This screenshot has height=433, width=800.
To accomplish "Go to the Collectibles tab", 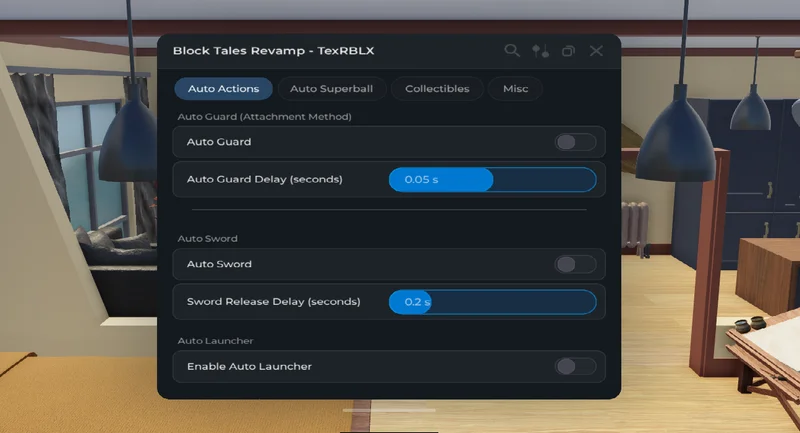I will coord(437,89).
